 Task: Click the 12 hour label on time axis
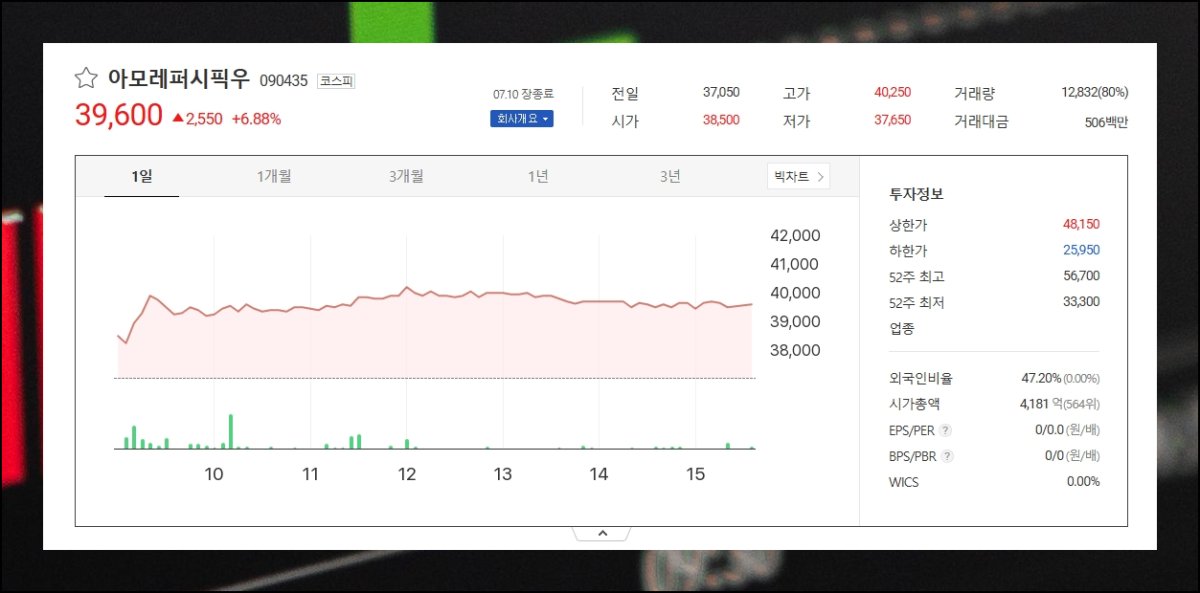[407, 474]
